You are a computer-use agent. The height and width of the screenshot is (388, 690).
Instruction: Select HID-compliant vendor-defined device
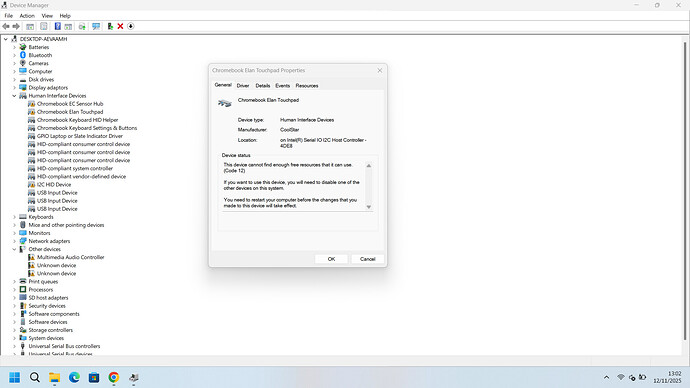tap(81, 176)
